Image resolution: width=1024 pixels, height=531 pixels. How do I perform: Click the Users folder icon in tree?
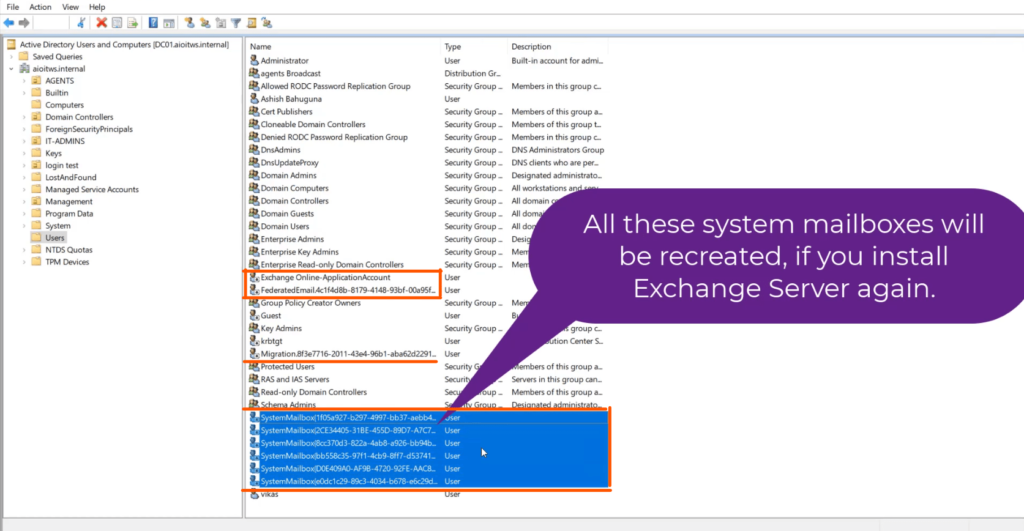click(x=37, y=238)
